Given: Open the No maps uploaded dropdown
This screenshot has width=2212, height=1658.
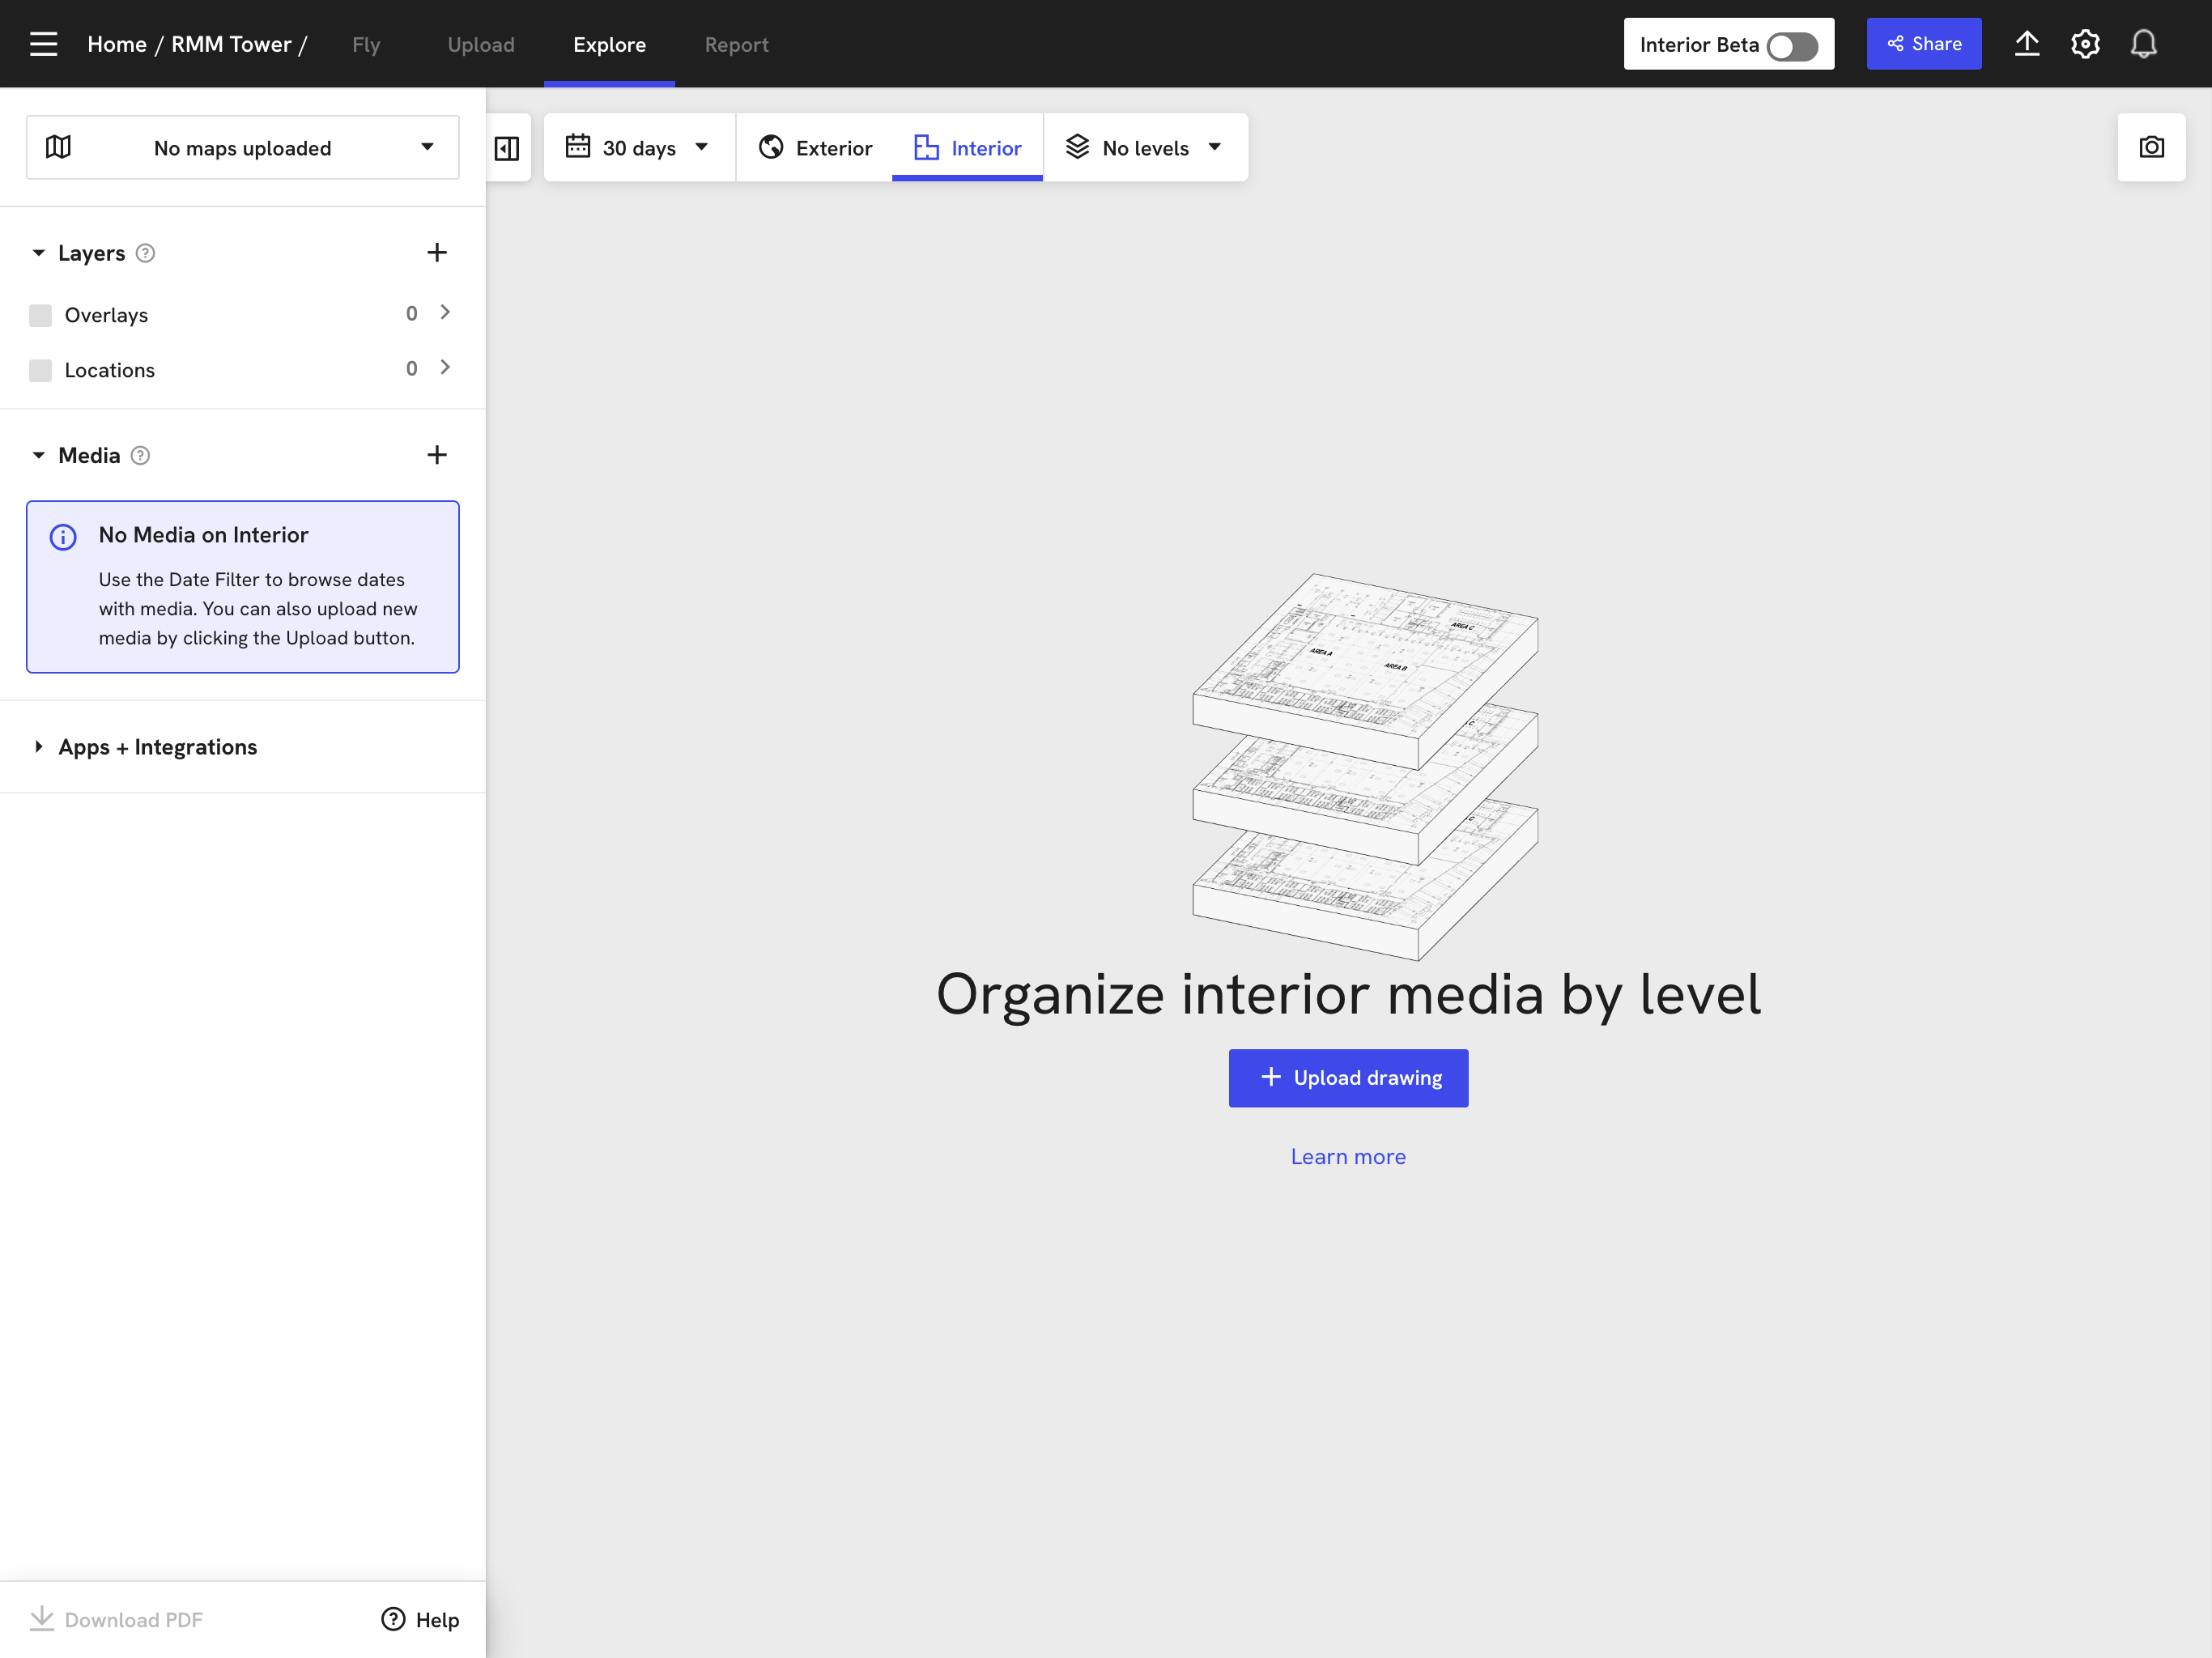Looking at the screenshot, I should click(242, 148).
